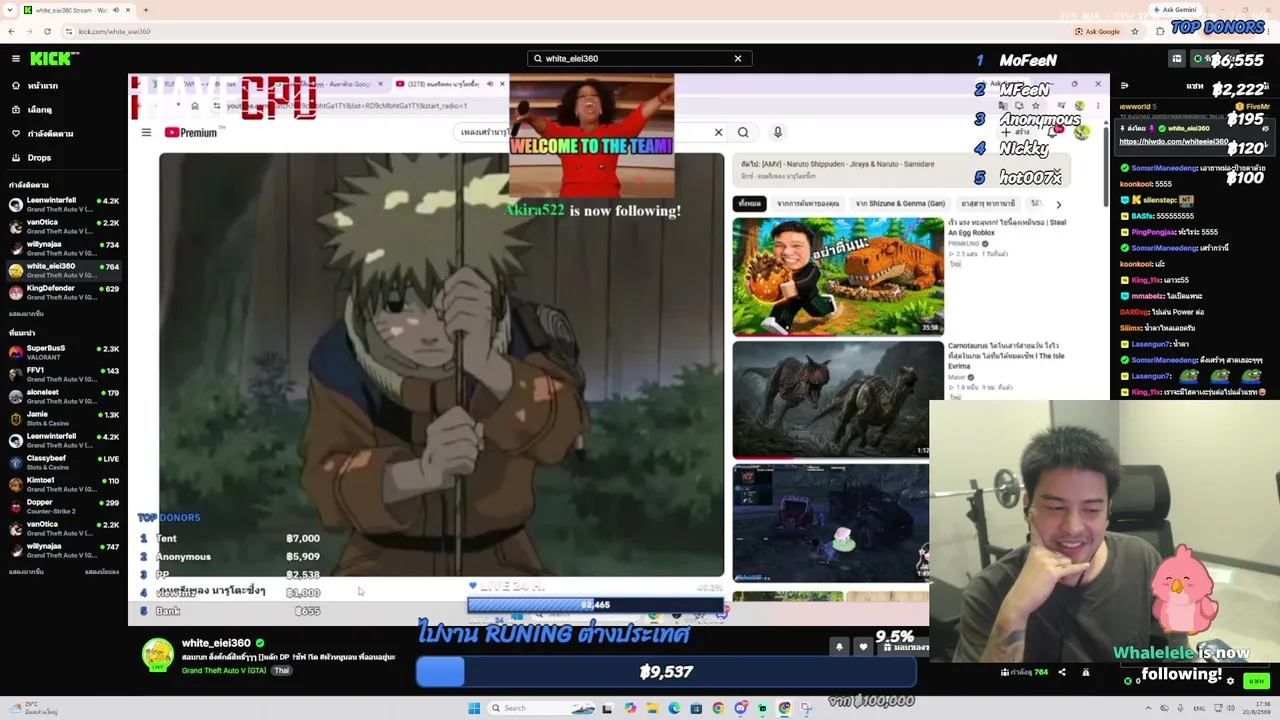Click the Kick search box with white_eiei360

click(x=639, y=59)
